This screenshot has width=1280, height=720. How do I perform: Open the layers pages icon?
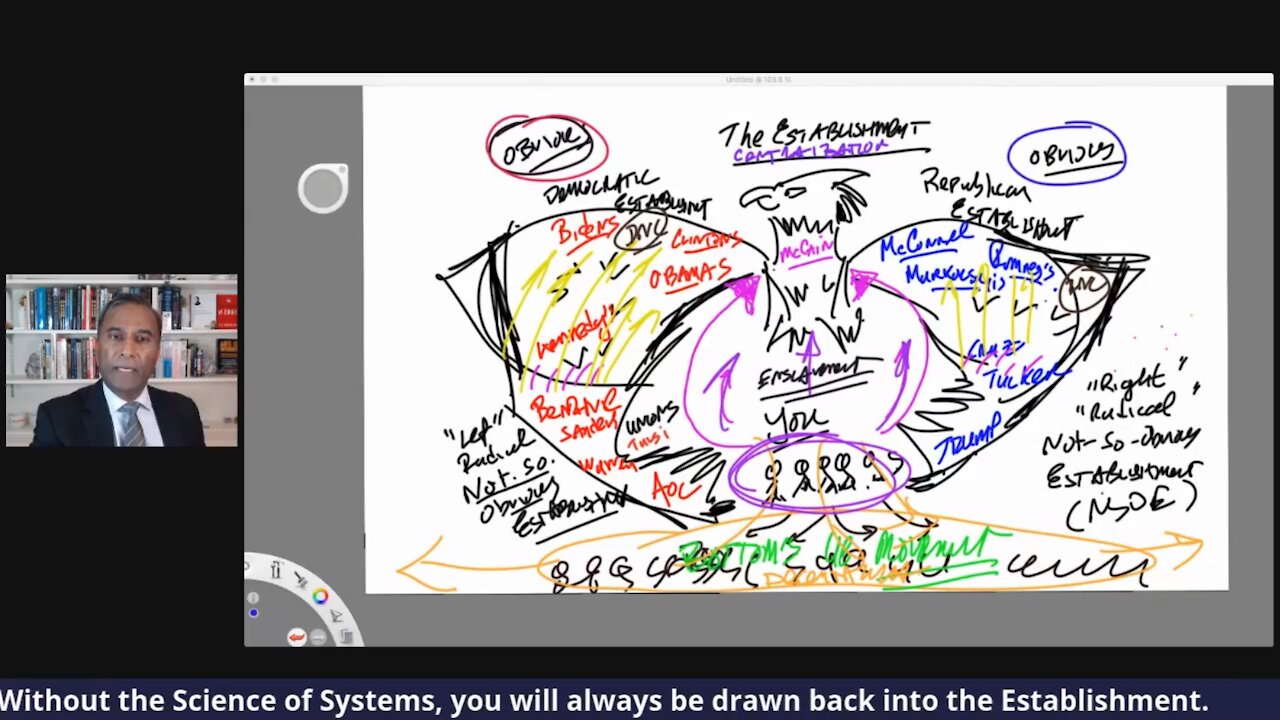click(346, 636)
